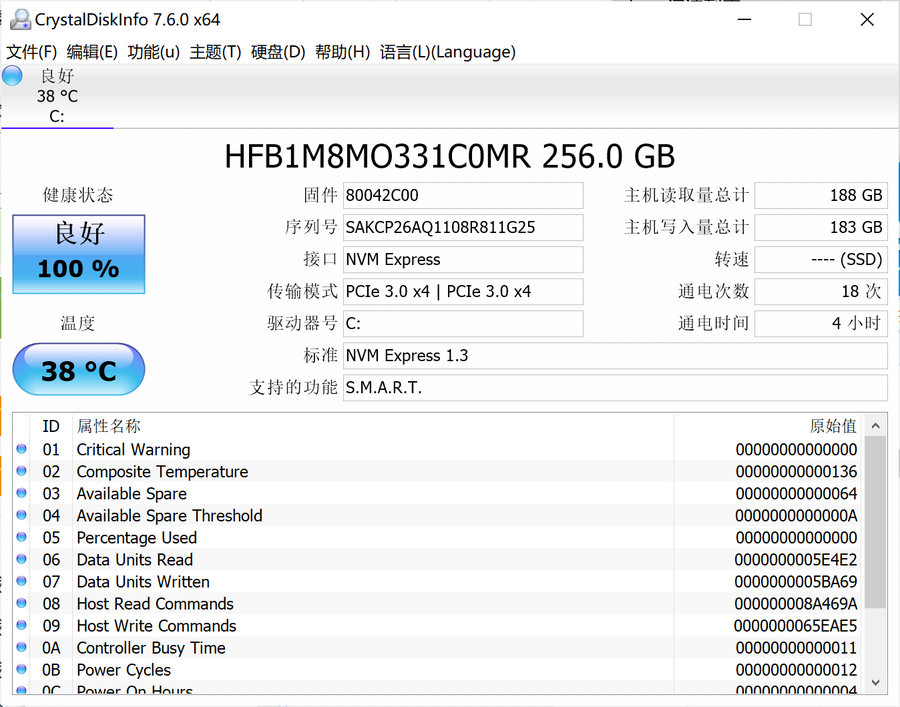The width and height of the screenshot is (900, 707).
Task: Select the Composite Temperature attribute name
Action: pos(162,472)
